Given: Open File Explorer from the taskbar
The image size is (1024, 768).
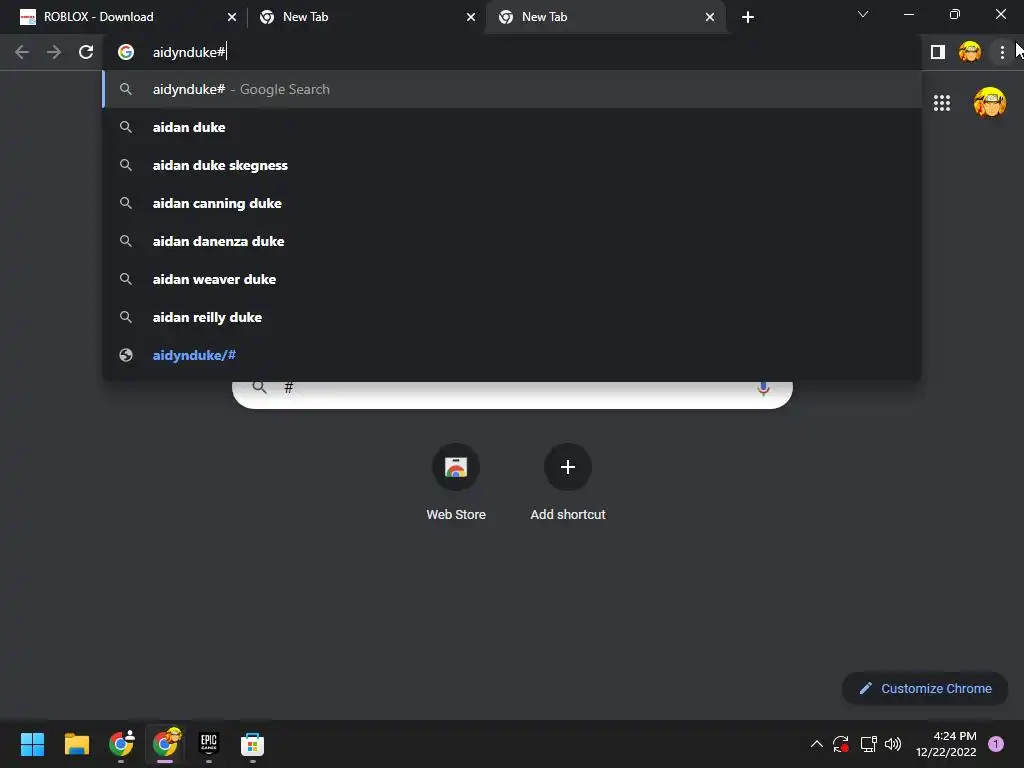Looking at the screenshot, I should (x=76, y=744).
